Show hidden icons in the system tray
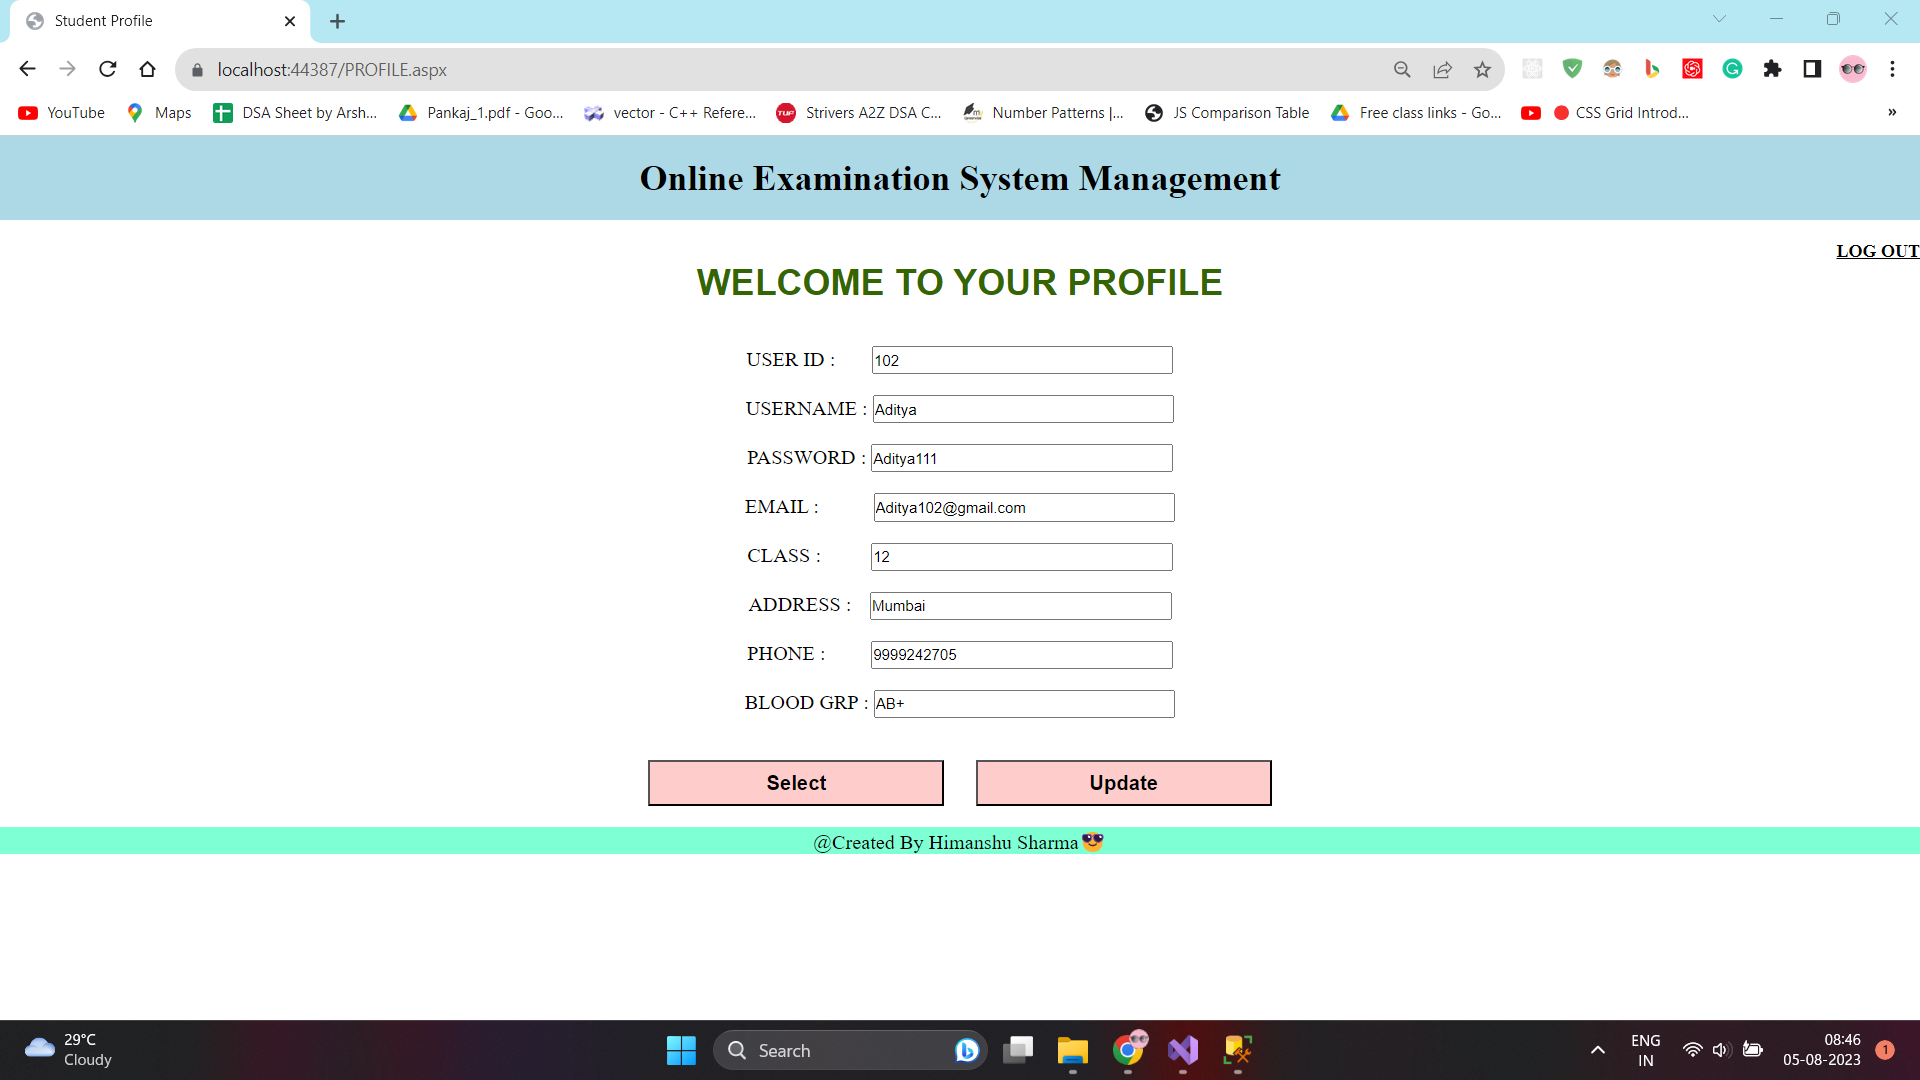The image size is (1920, 1080). [x=1597, y=1050]
